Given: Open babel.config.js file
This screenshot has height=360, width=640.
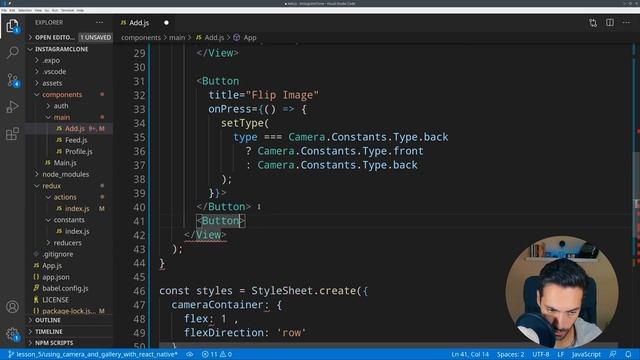Looking at the screenshot, I should pos(70,288).
